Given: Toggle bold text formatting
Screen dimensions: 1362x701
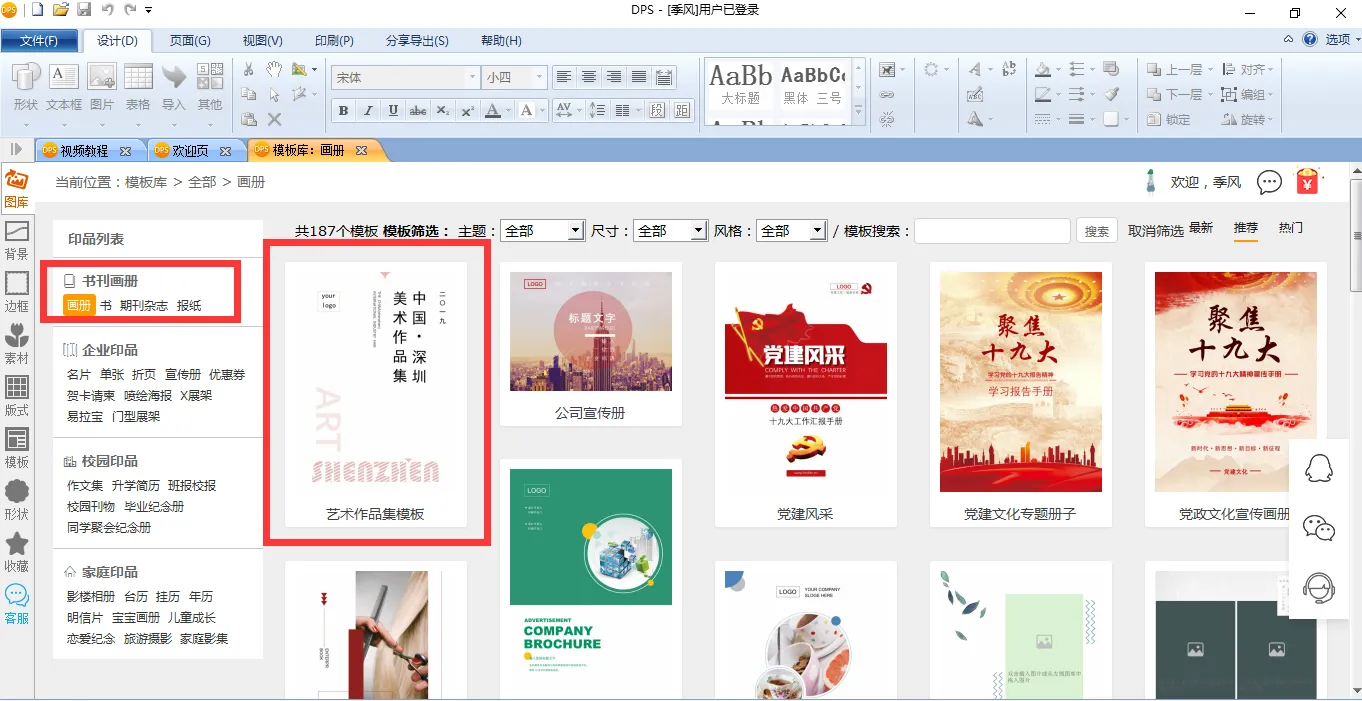Looking at the screenshot, I should tap(343, 111).
